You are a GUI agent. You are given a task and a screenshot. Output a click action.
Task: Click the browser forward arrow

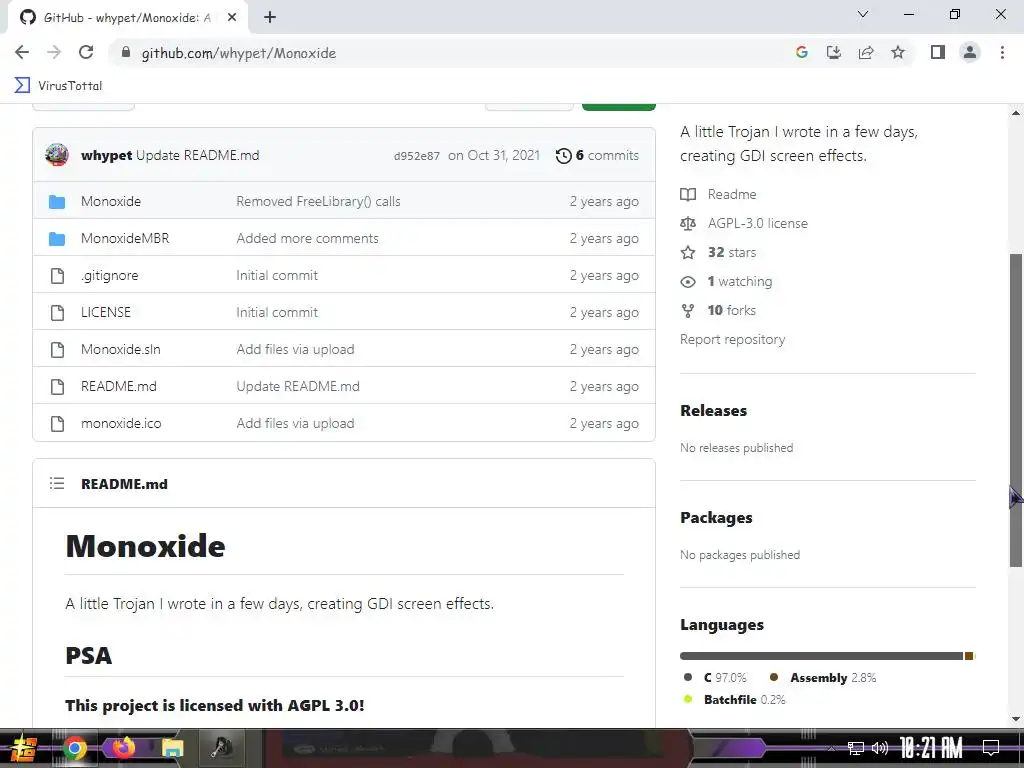click(x=54, y=52)
